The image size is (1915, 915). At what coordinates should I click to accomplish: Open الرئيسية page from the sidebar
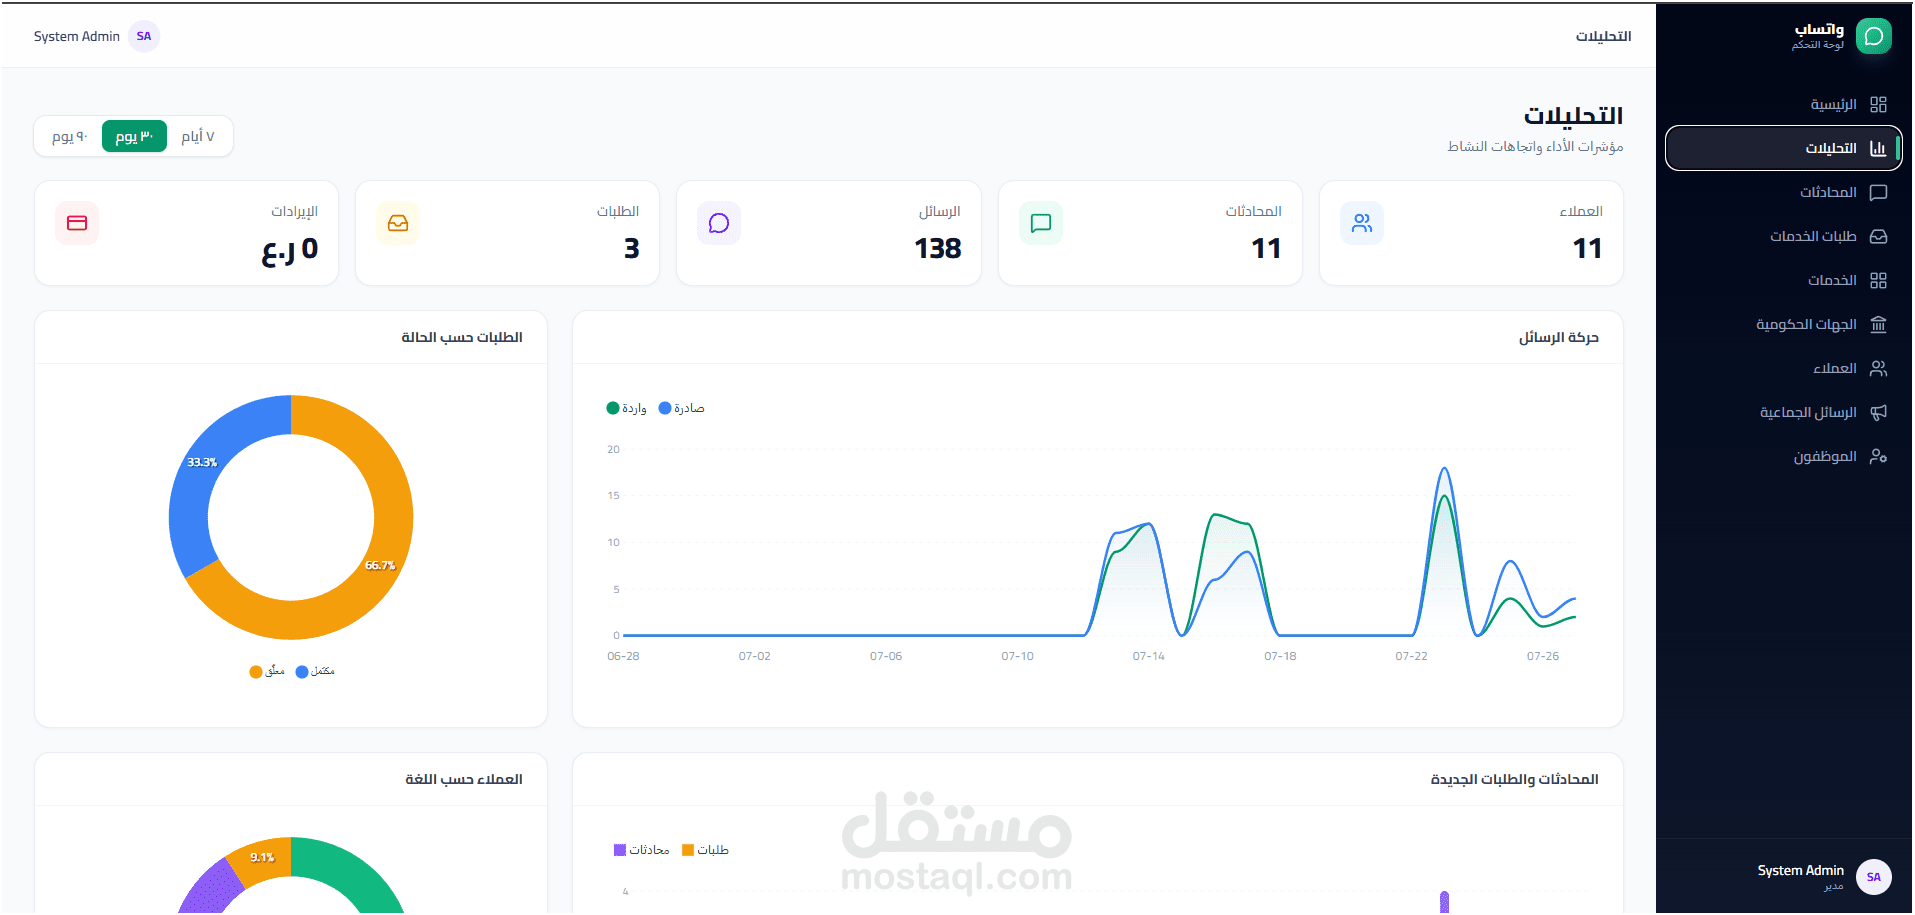click(x=1784, y=104)
